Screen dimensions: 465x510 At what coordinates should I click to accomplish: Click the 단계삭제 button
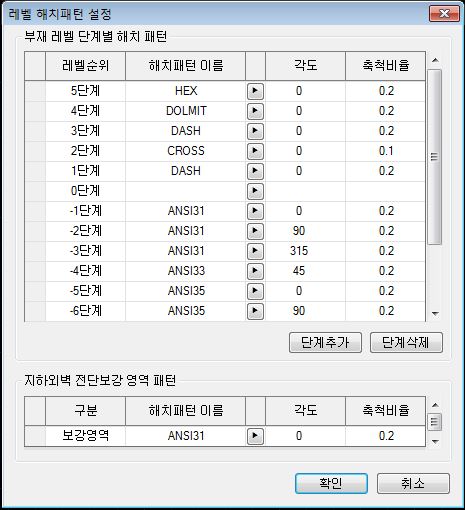pyautogui.click(x=406, y=342)
